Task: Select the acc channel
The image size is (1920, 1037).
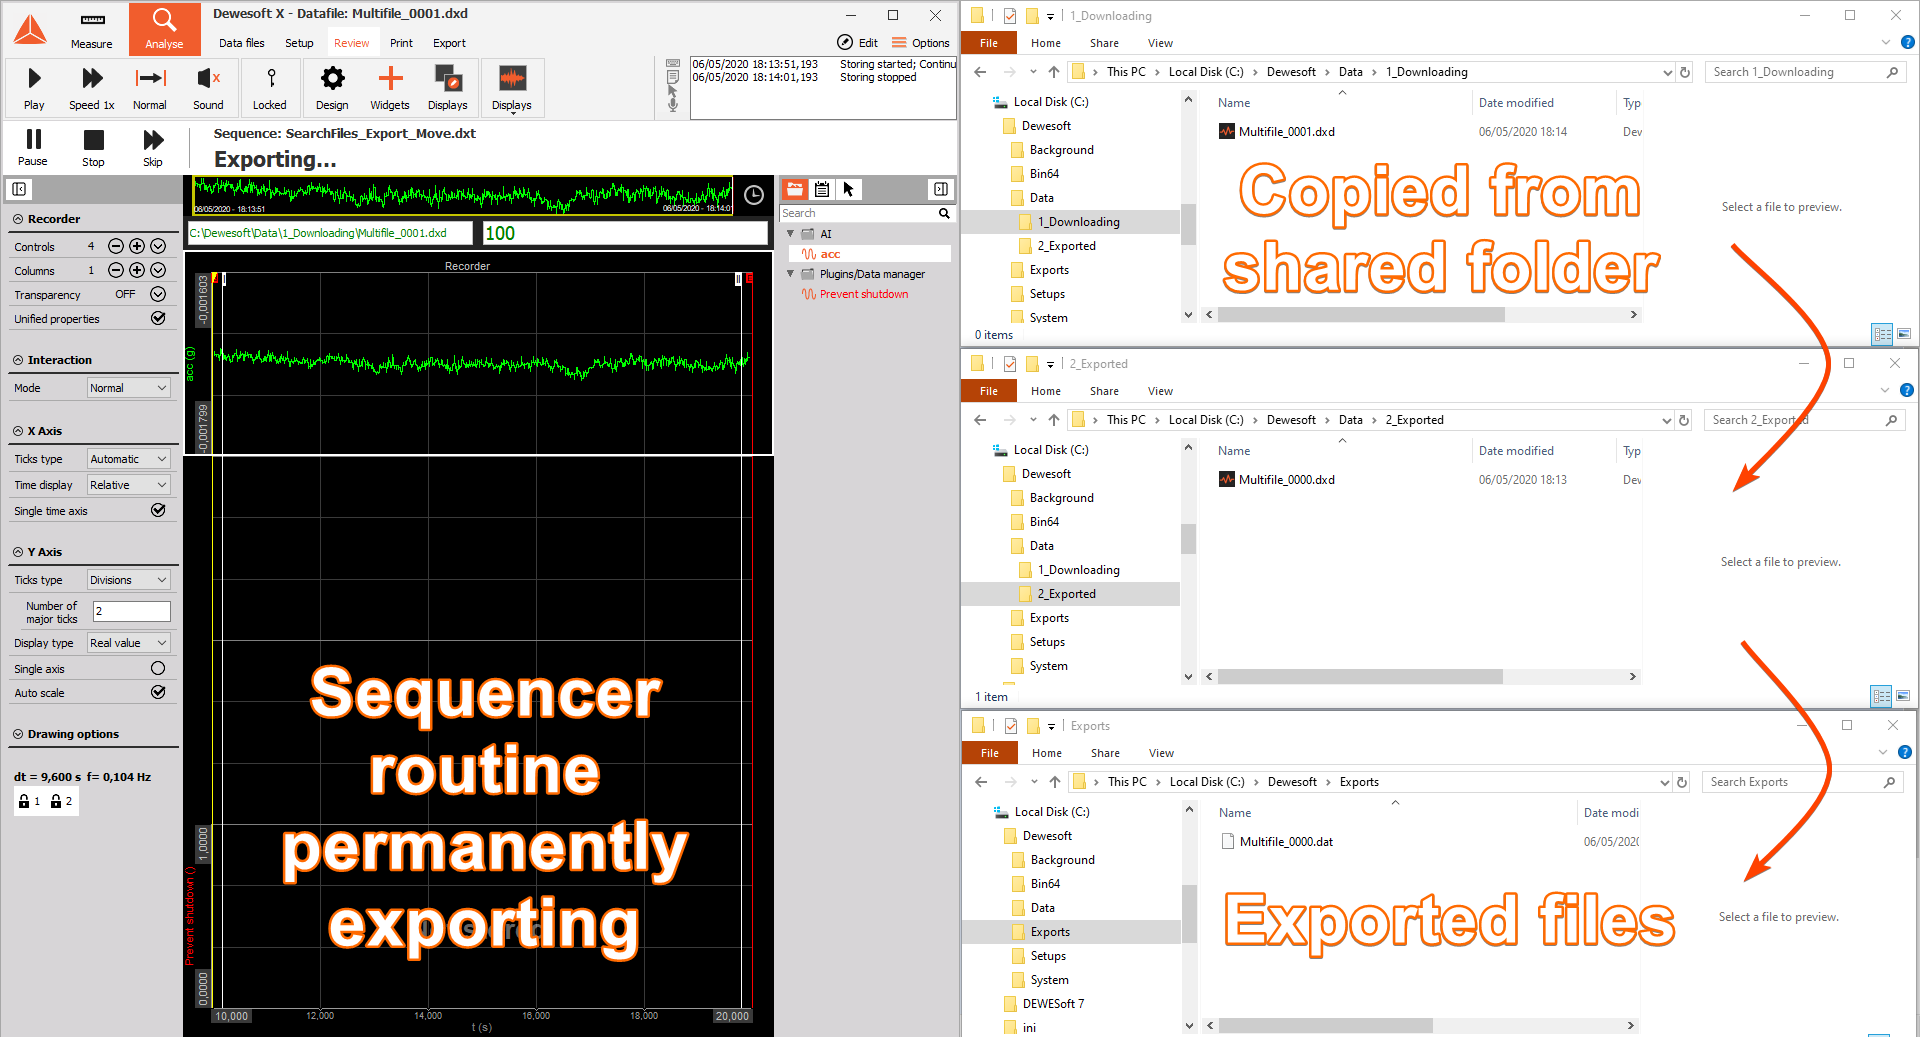Action: [830, 254]
